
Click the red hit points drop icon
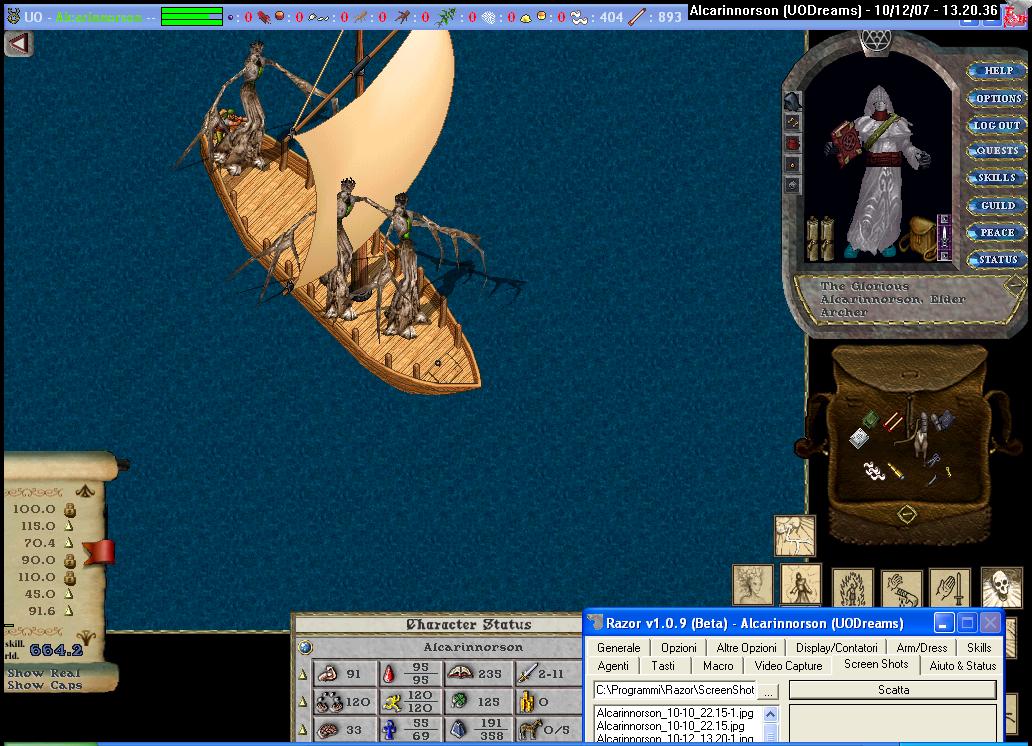[389, 674]
